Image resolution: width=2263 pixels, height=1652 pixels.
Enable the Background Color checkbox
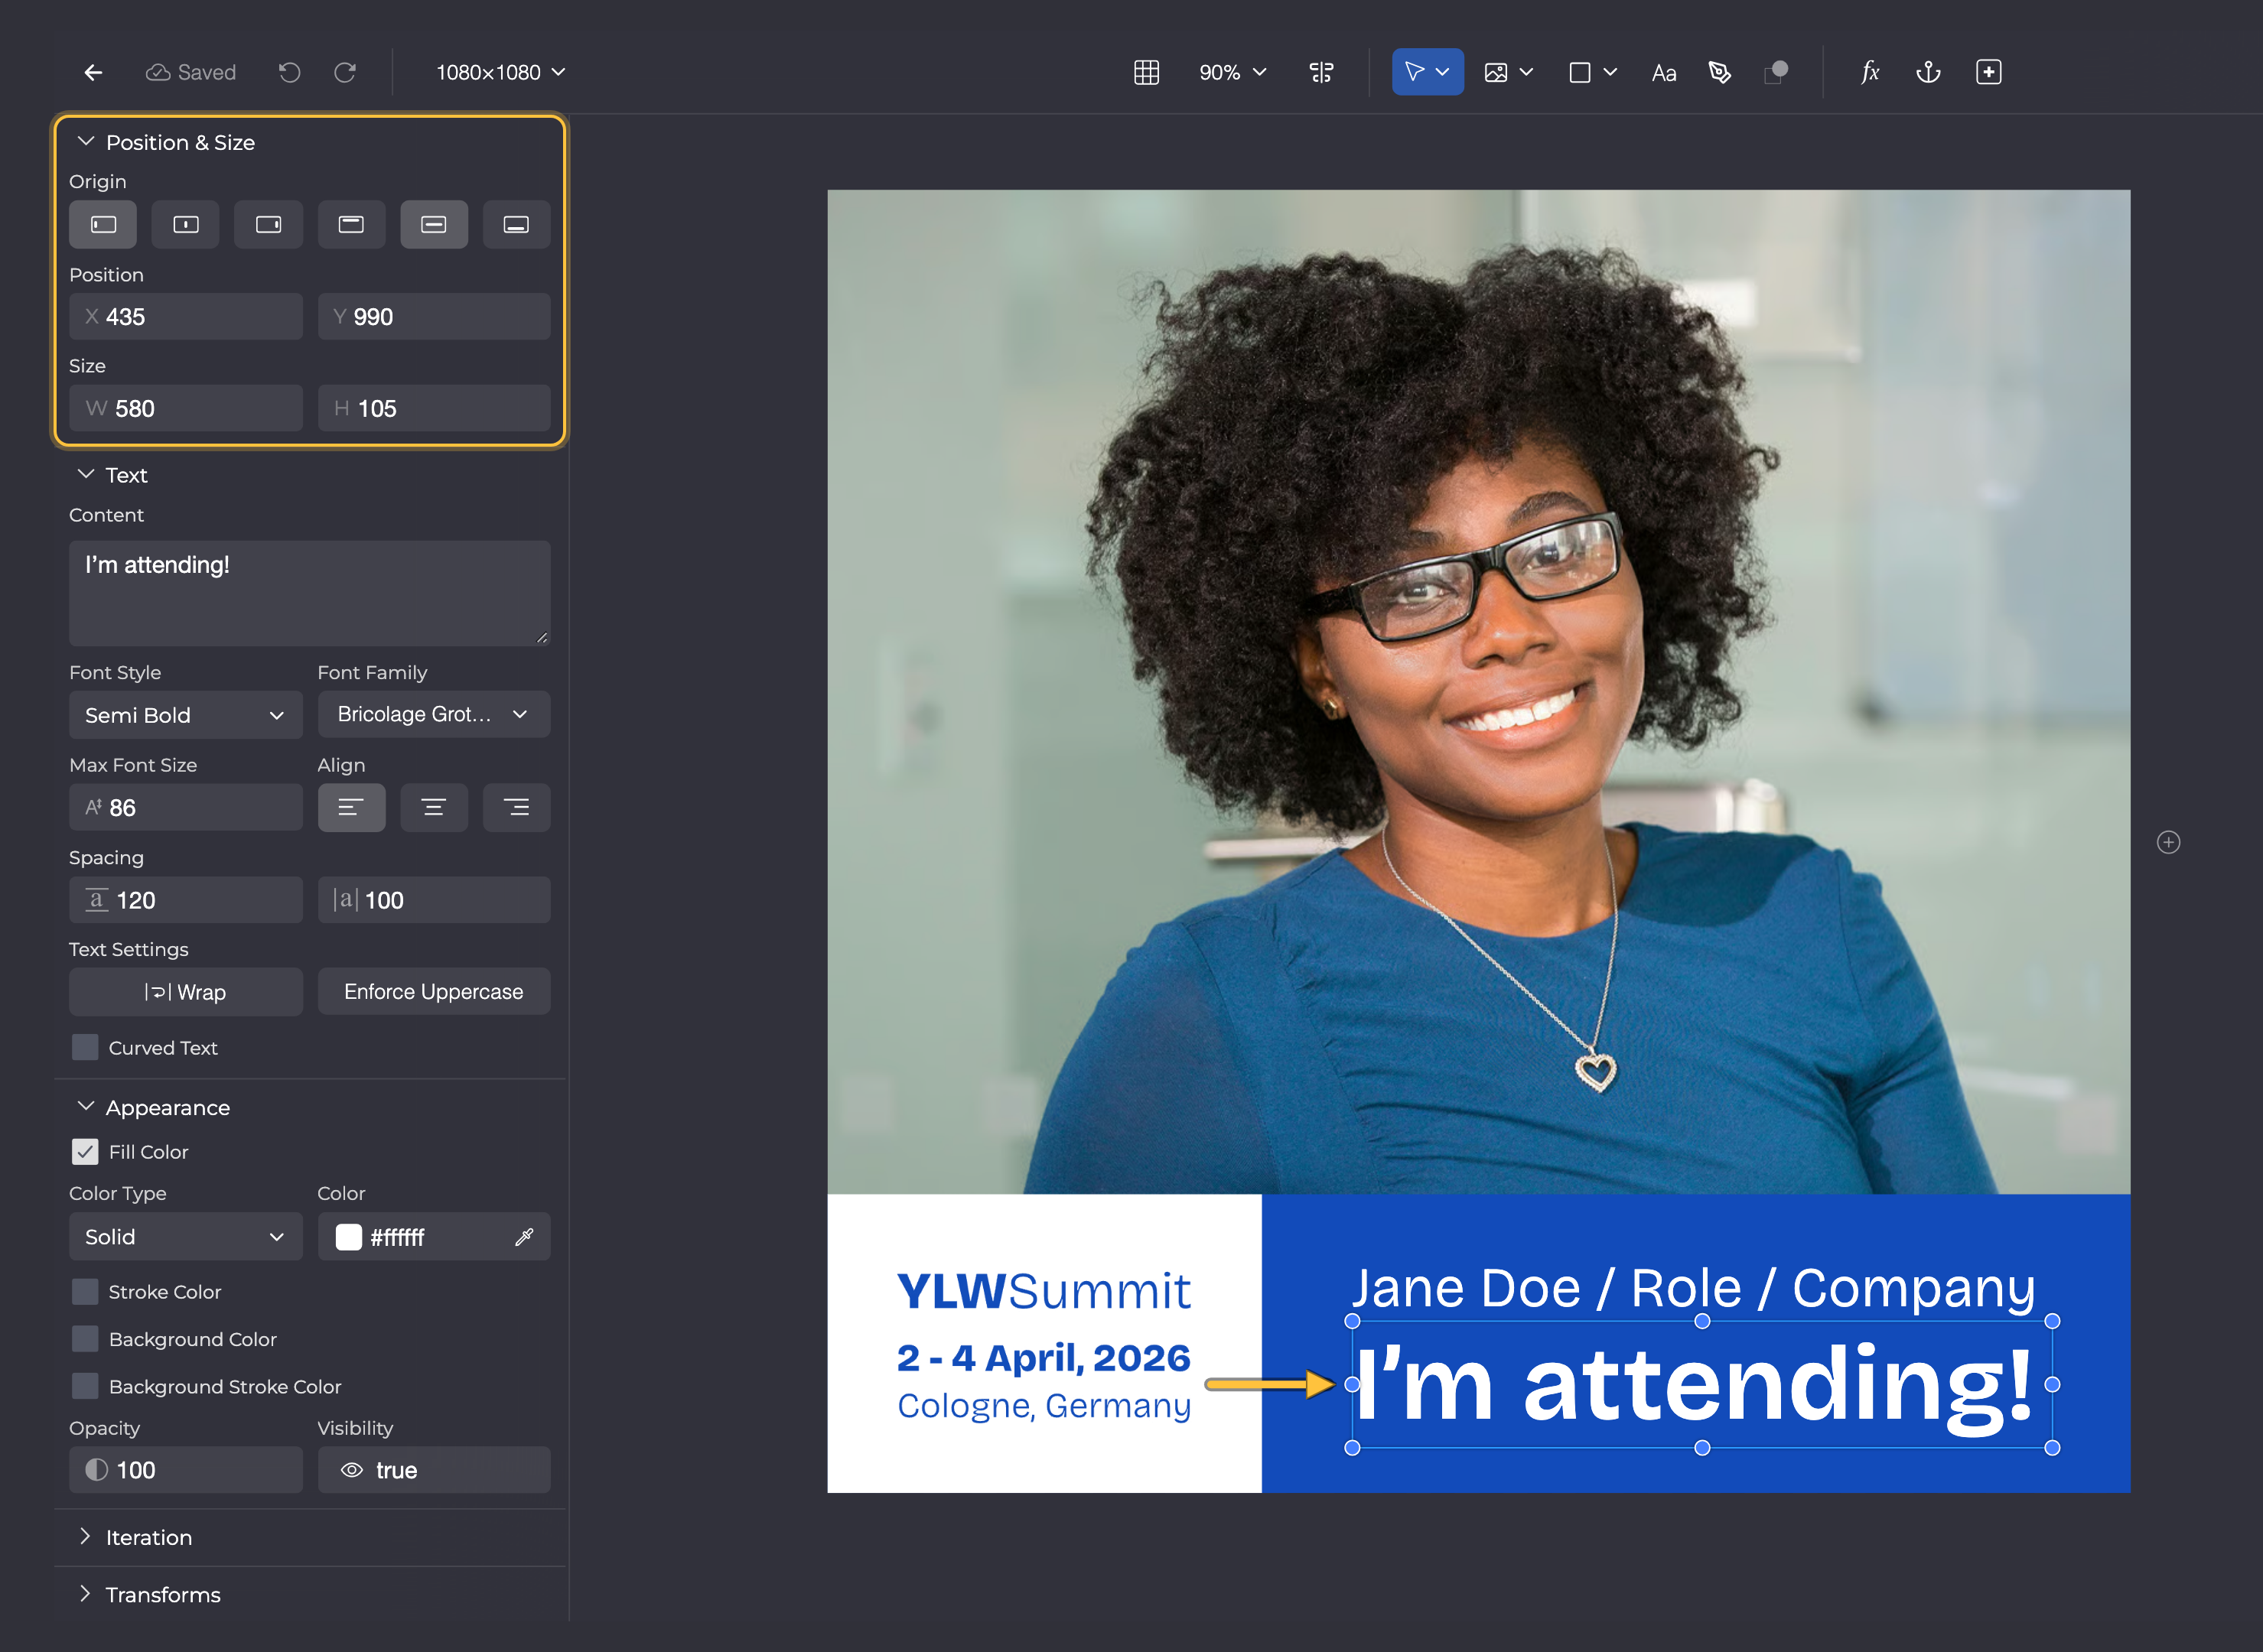tap(85, 1339)
